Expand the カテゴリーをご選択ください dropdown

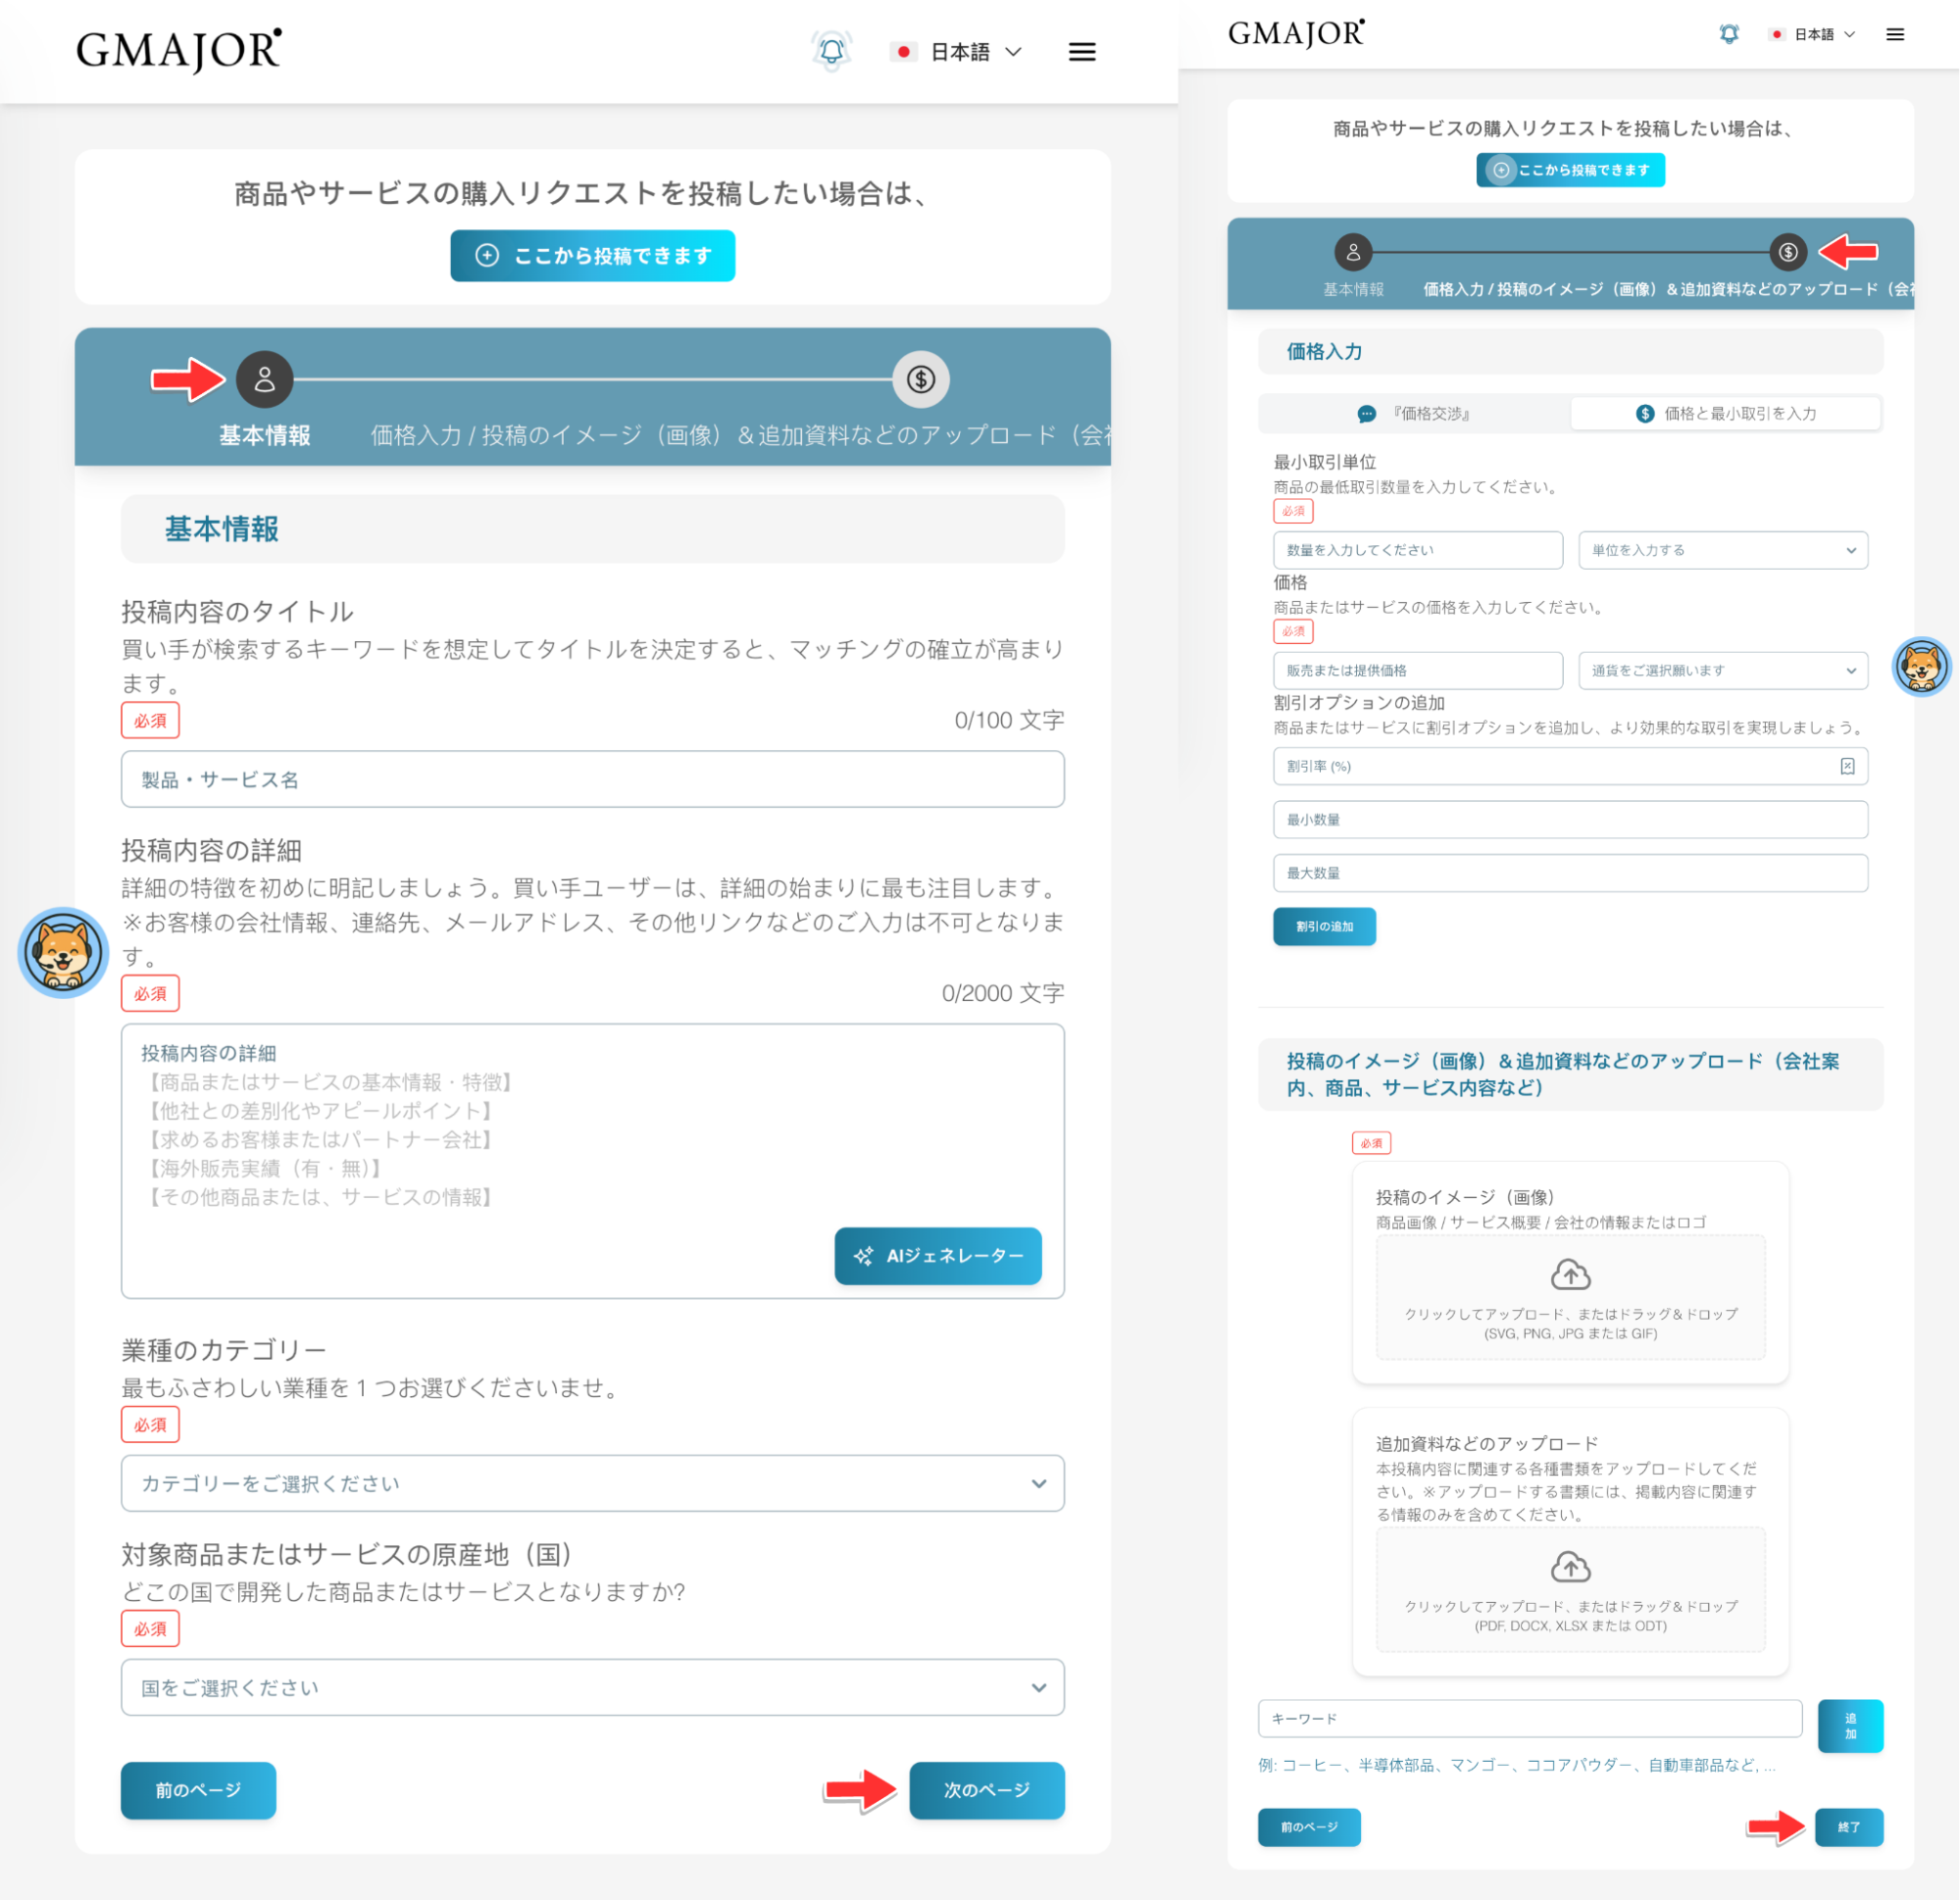[592, 1484]
